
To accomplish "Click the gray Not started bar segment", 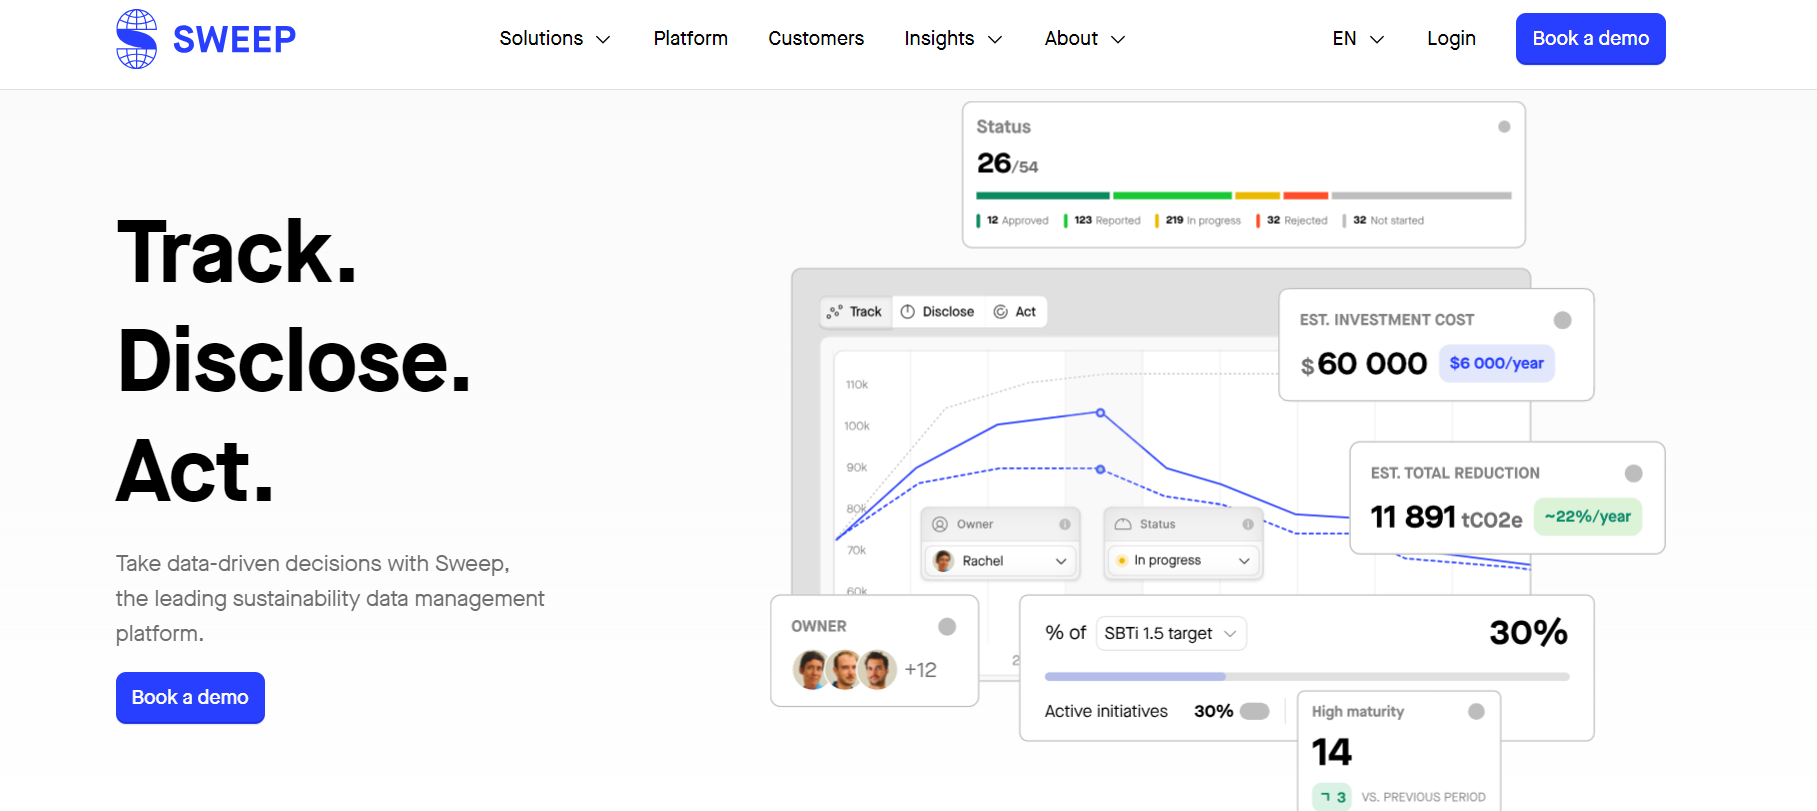I will 1422,196.
